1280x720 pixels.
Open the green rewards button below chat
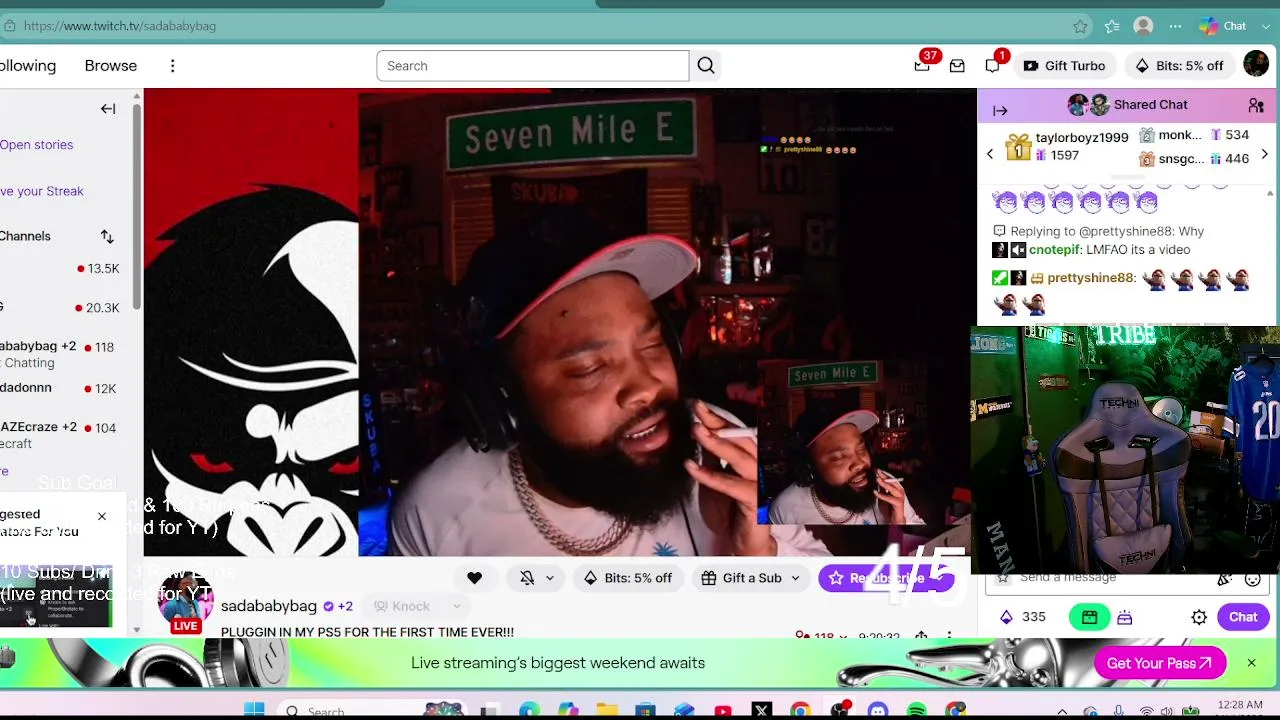coord(1089,617)
